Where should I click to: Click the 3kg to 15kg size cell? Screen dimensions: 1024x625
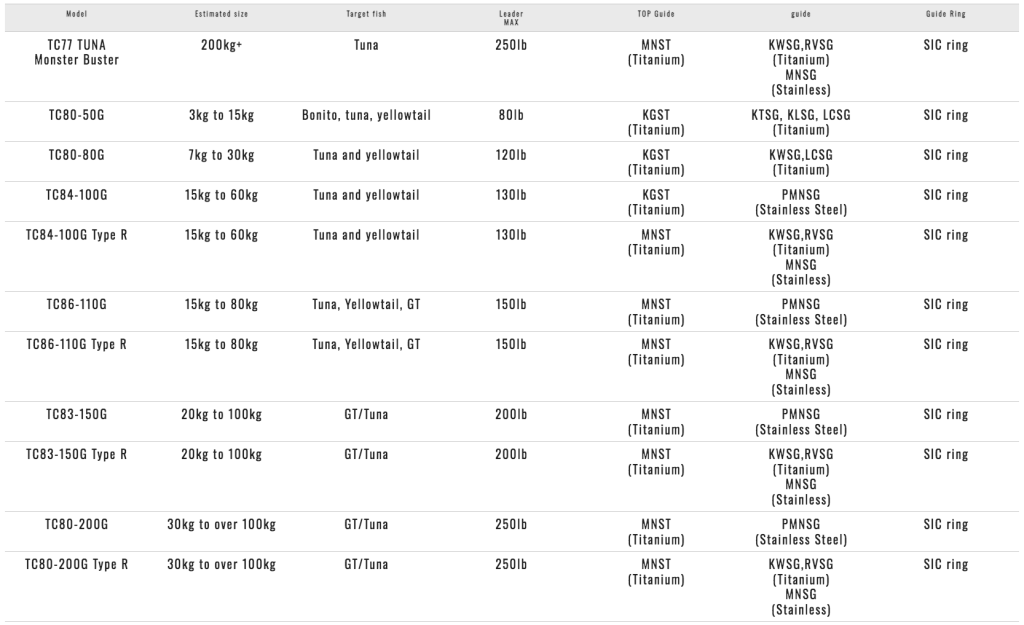pos(221,116)
